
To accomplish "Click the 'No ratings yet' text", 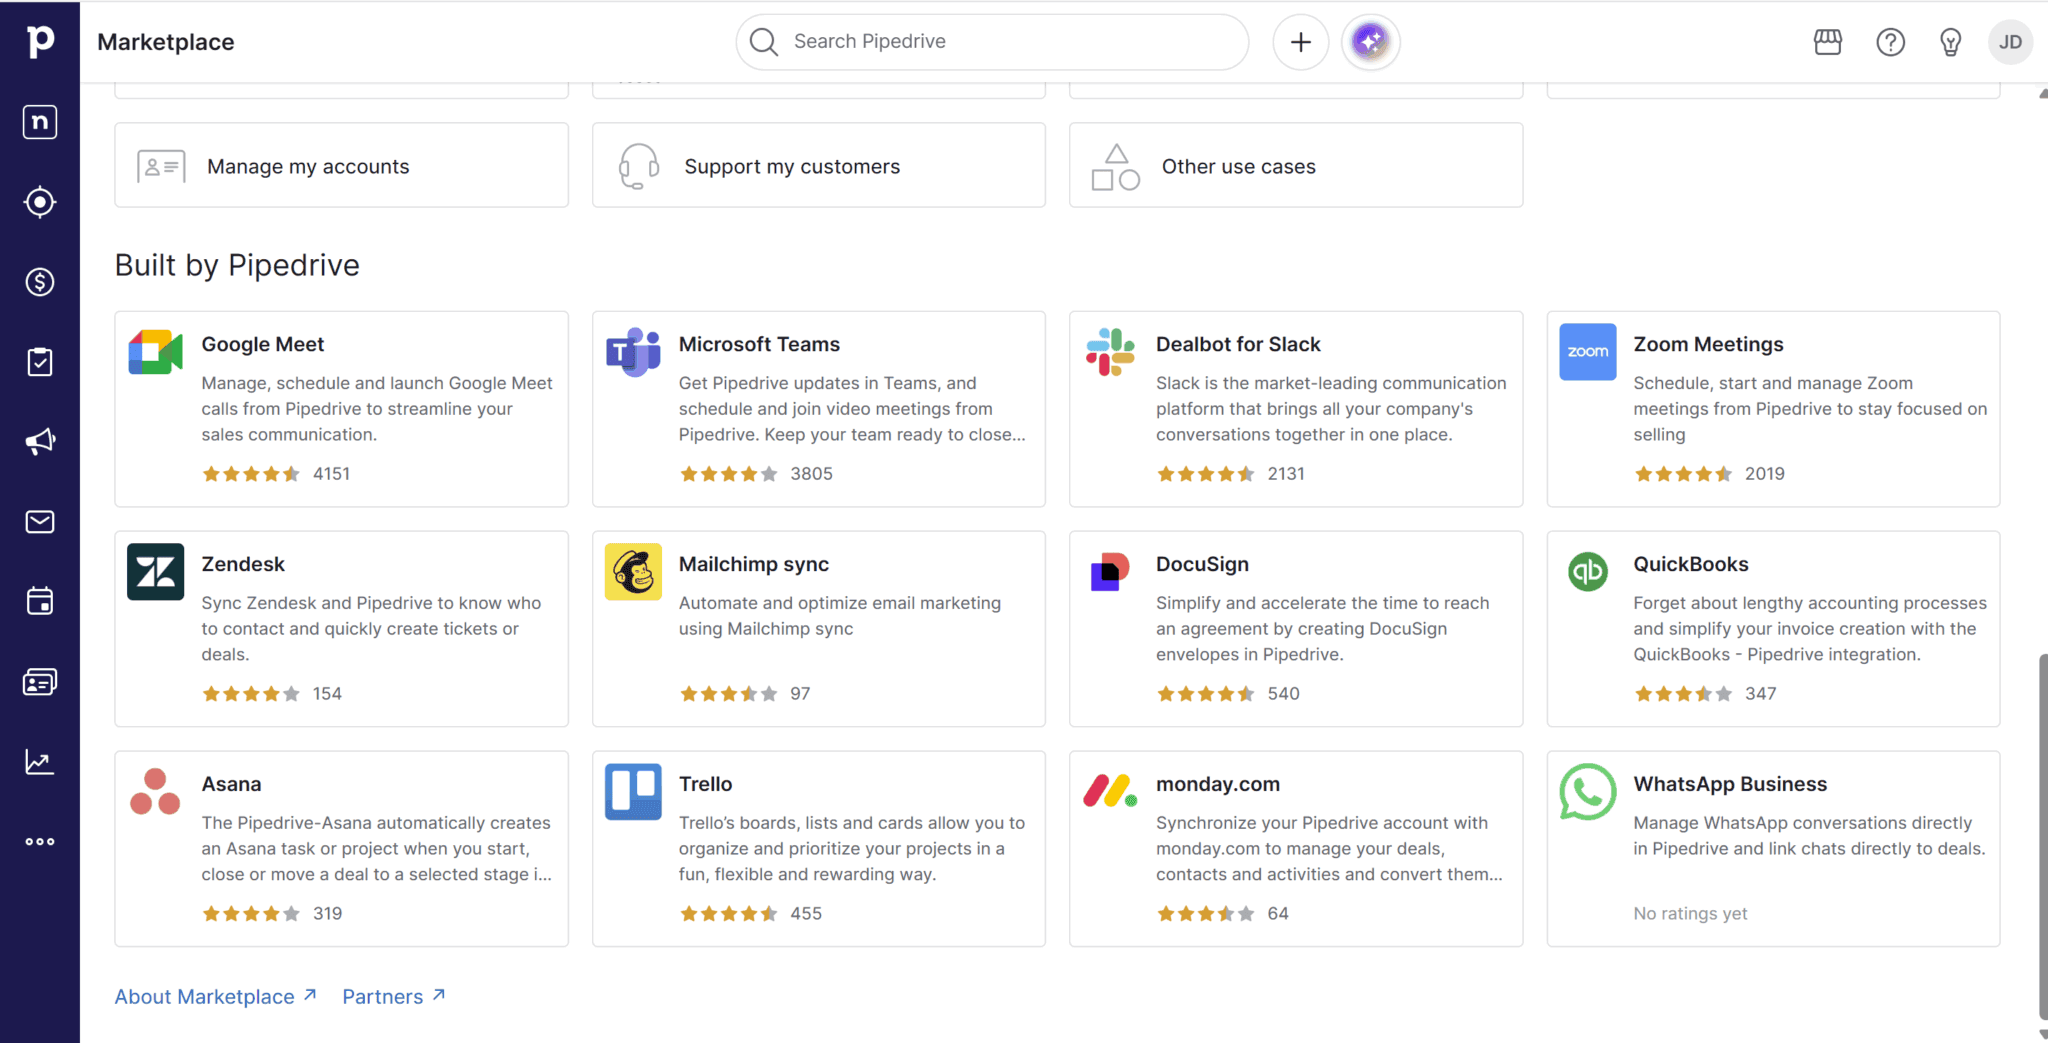I will click(1690, 914).
